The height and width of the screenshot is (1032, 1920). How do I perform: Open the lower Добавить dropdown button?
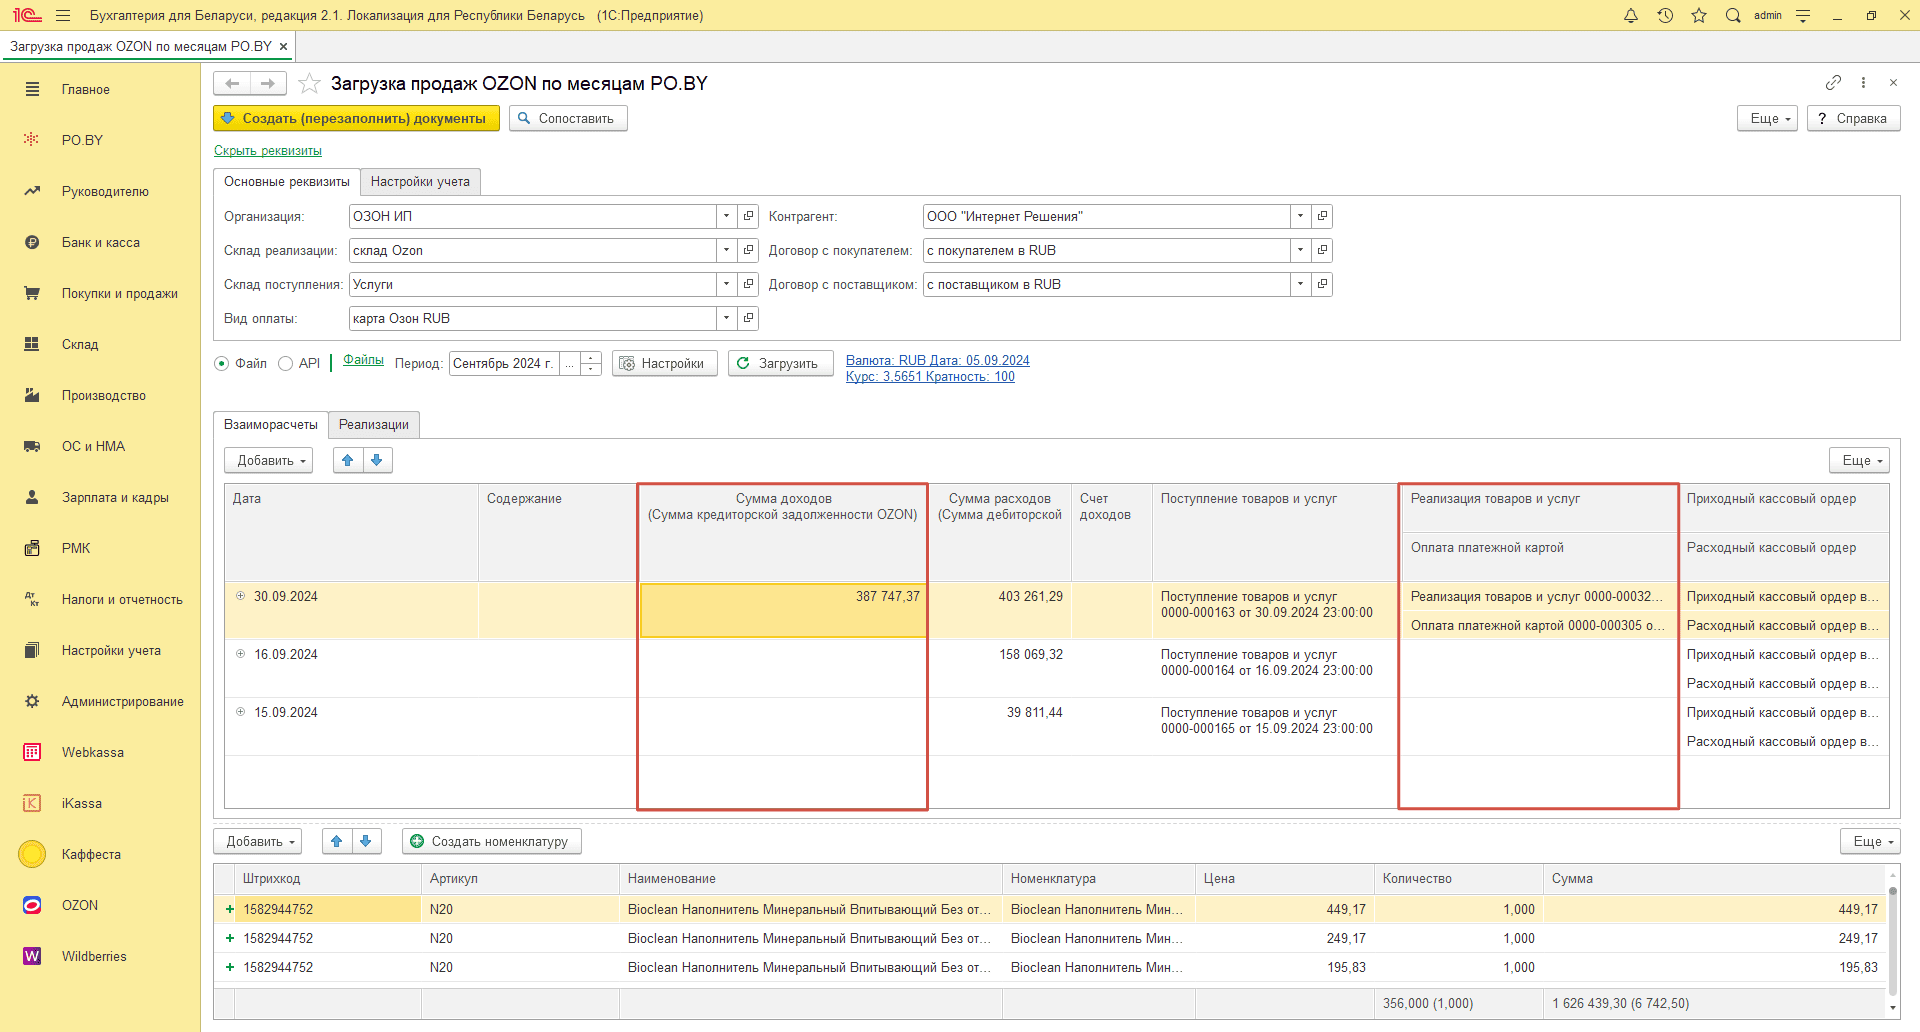click(x=258, y=841)
